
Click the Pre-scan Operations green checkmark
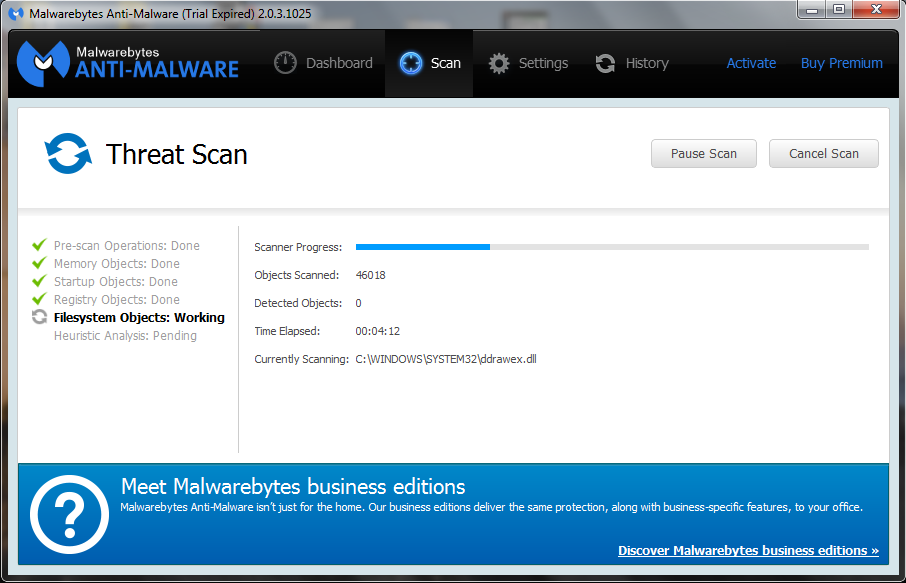pos(40,245)
